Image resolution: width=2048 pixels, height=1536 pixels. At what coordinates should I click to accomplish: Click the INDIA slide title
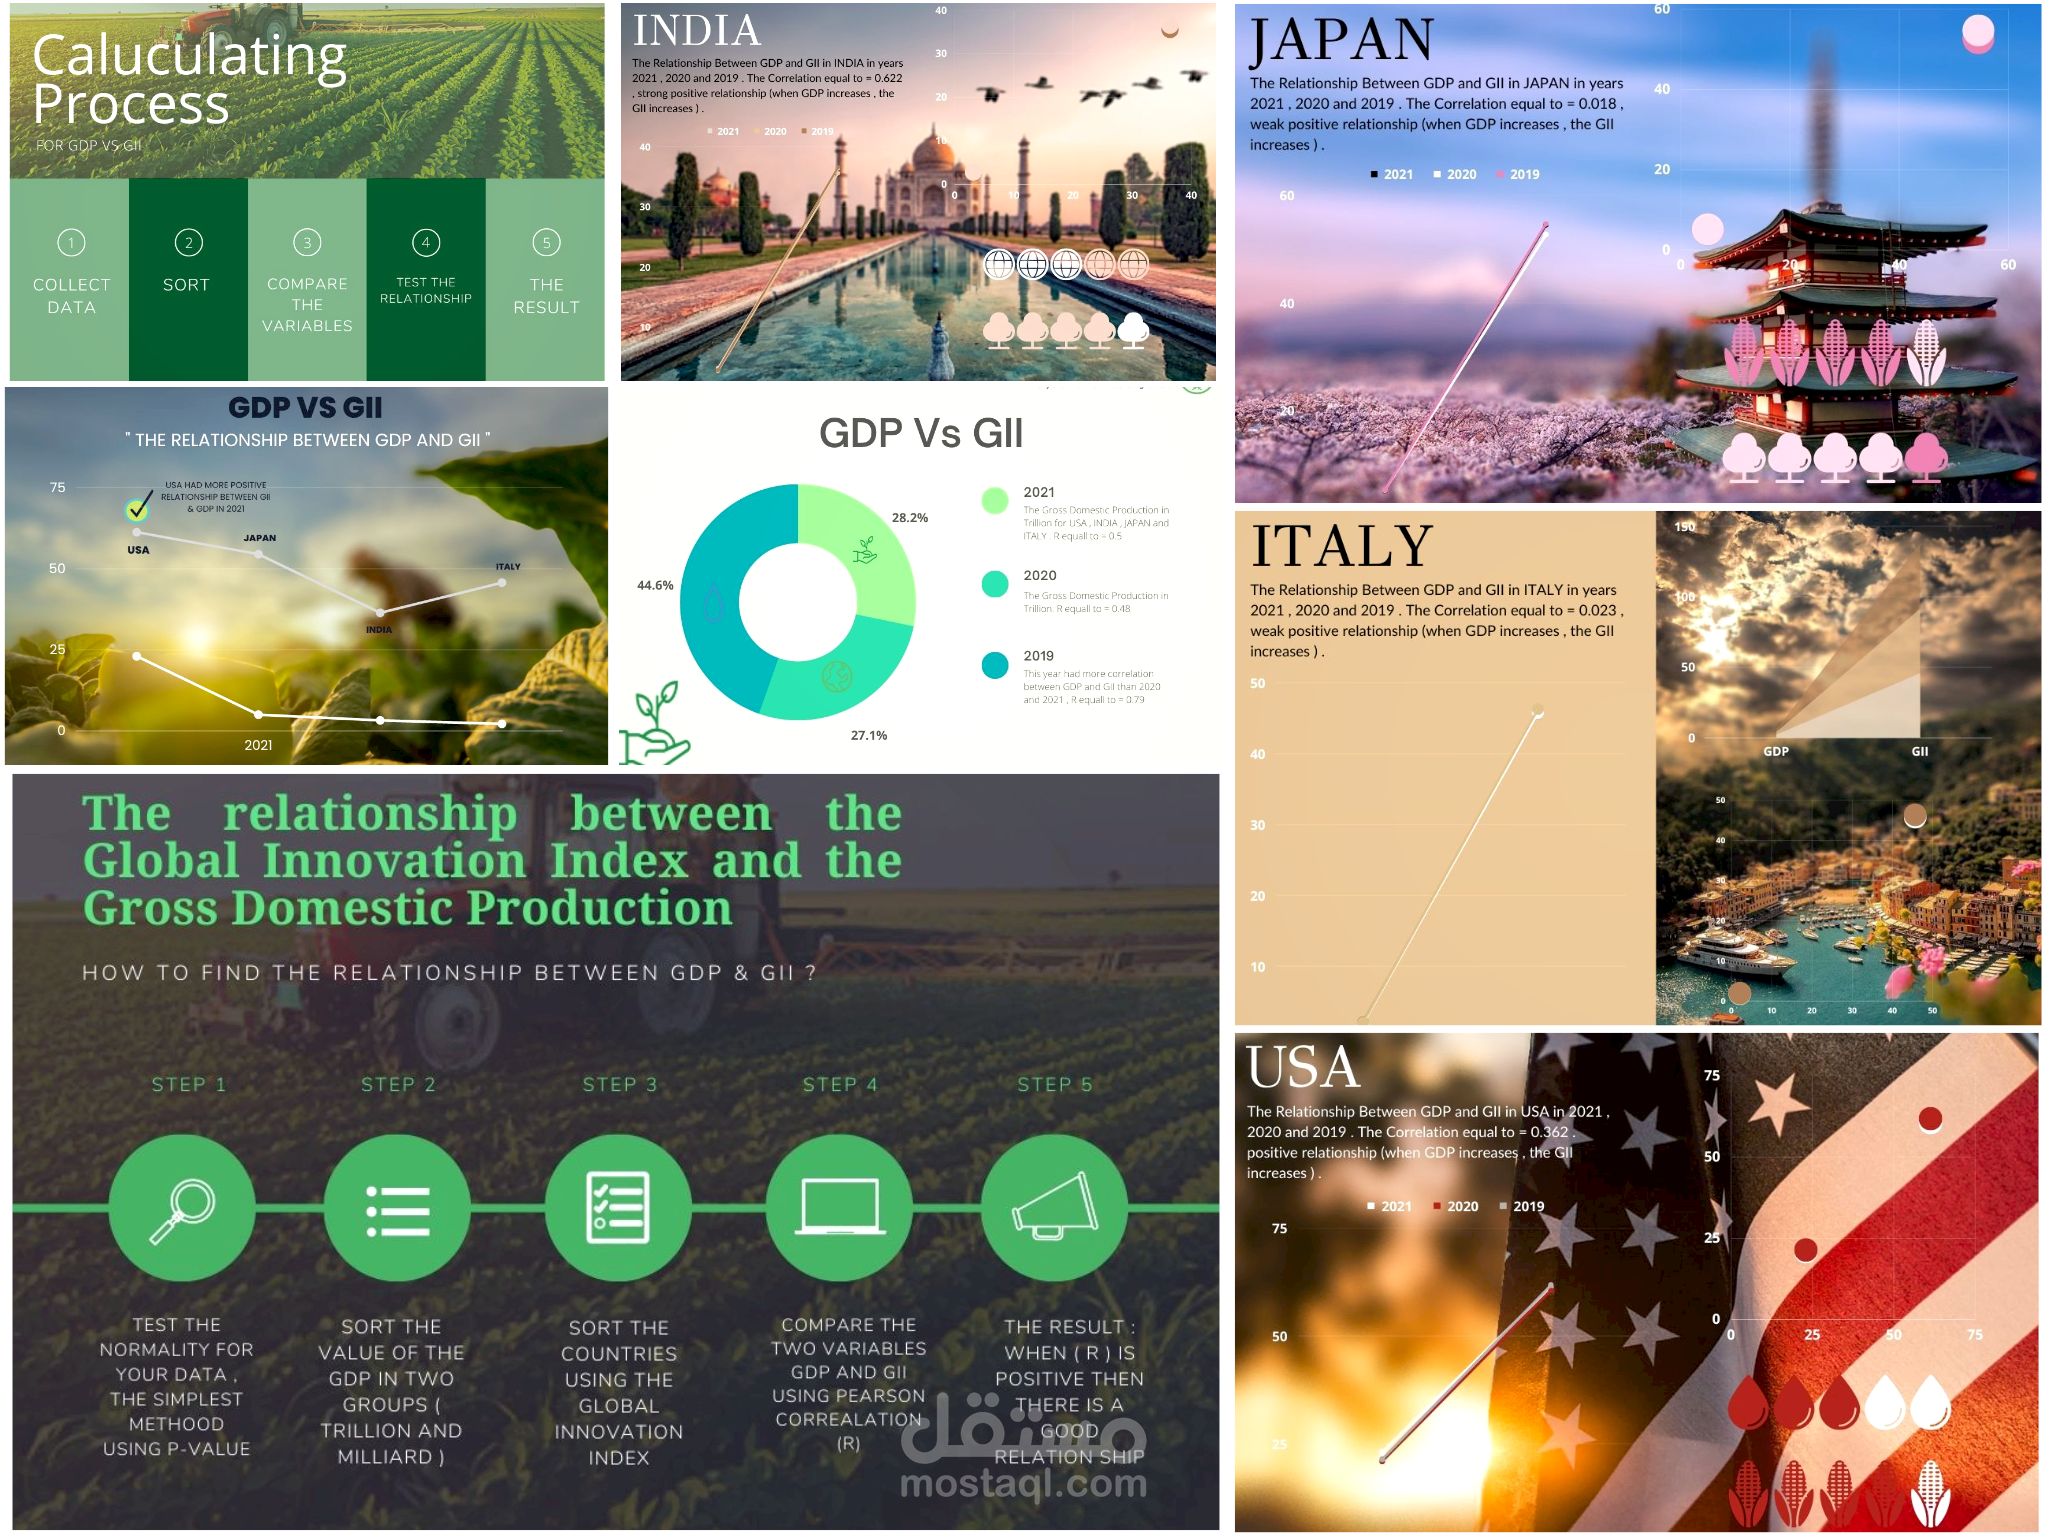point(696,31)
